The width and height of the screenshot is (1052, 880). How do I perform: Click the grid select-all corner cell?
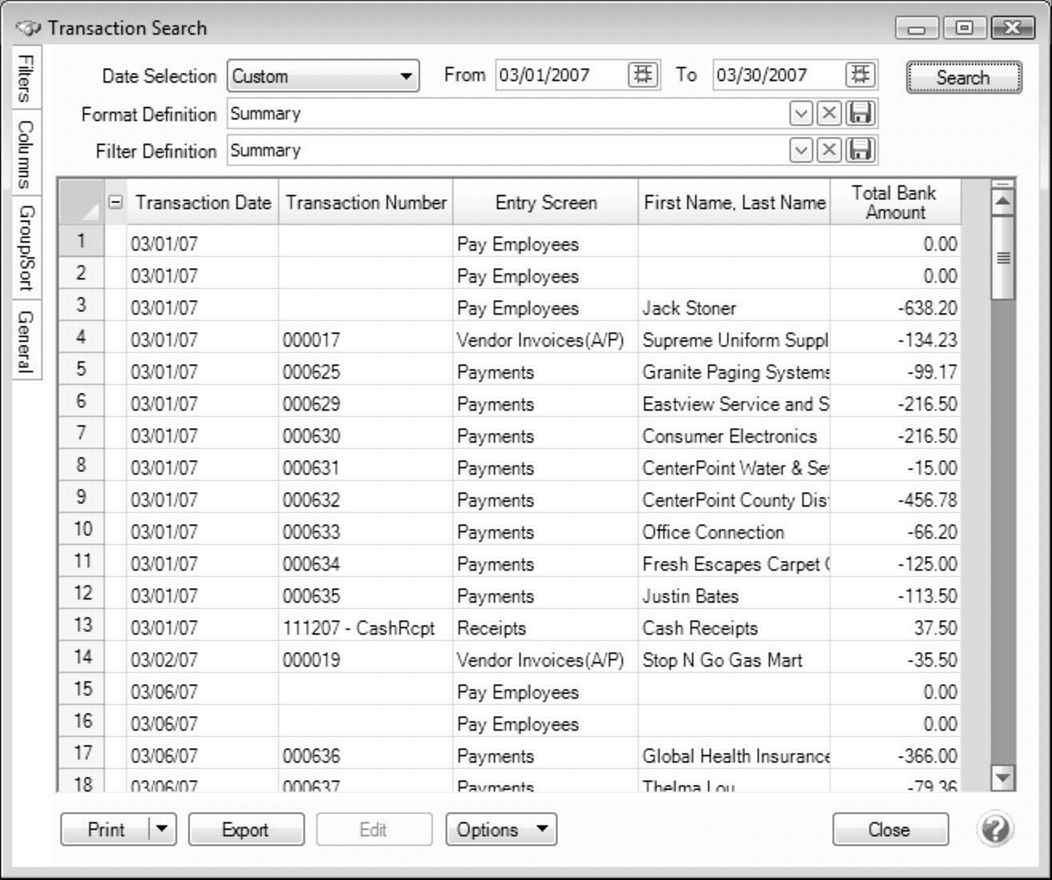pos(81,202)
